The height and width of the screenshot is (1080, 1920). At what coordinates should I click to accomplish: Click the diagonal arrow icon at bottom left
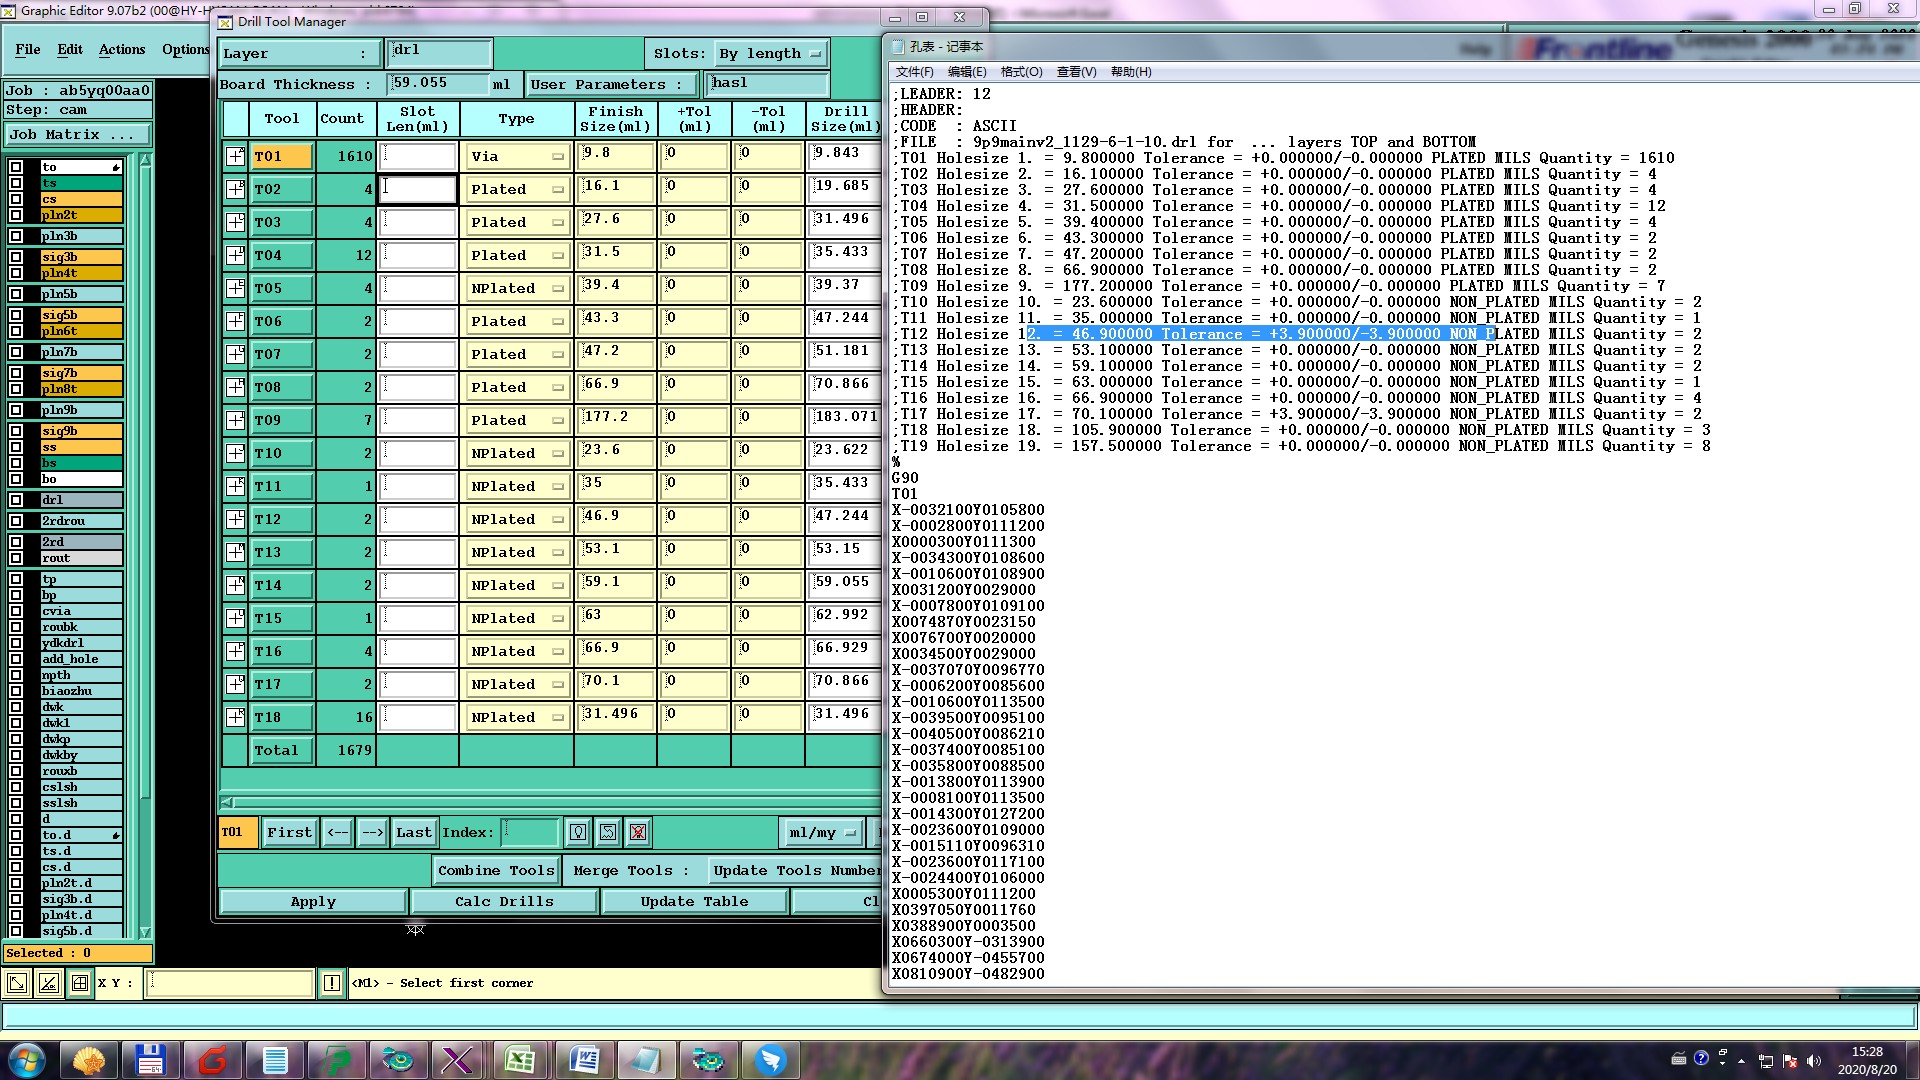17,983
